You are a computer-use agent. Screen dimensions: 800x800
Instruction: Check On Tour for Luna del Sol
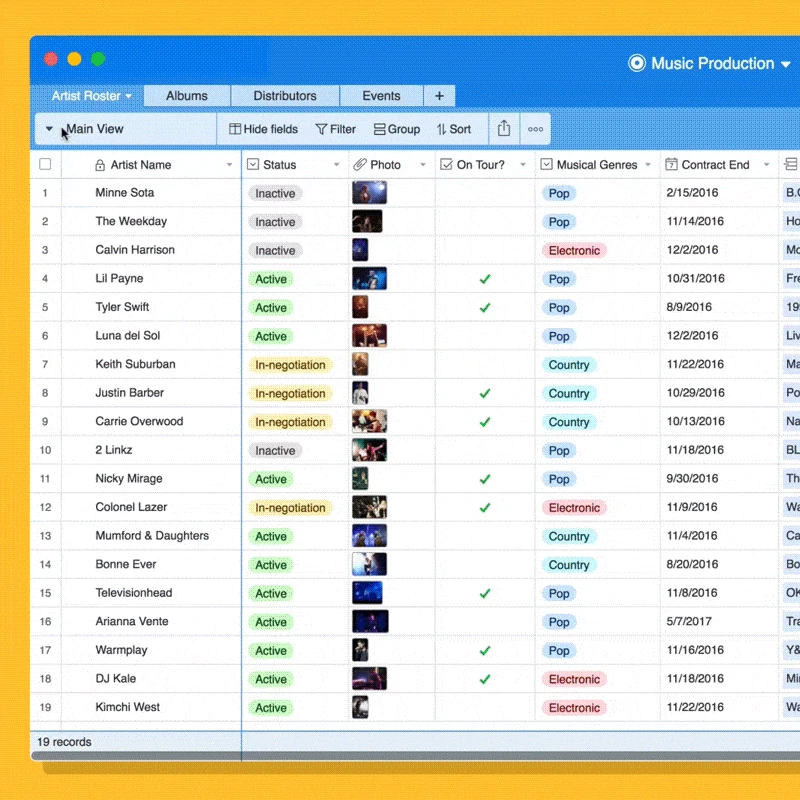(485, 336)
